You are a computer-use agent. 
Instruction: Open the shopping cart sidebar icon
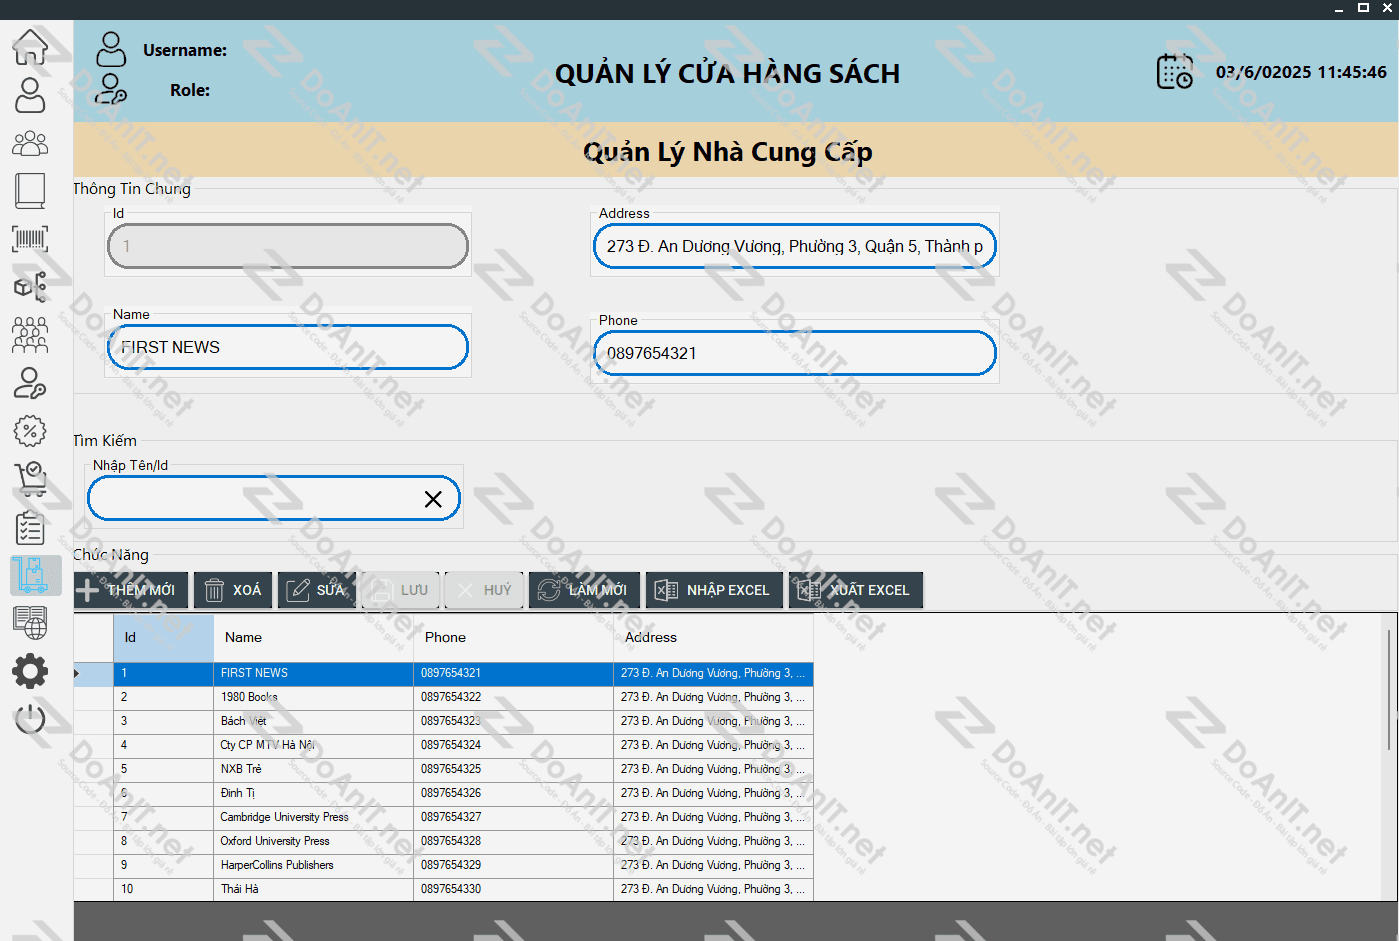tap(30, 479)
